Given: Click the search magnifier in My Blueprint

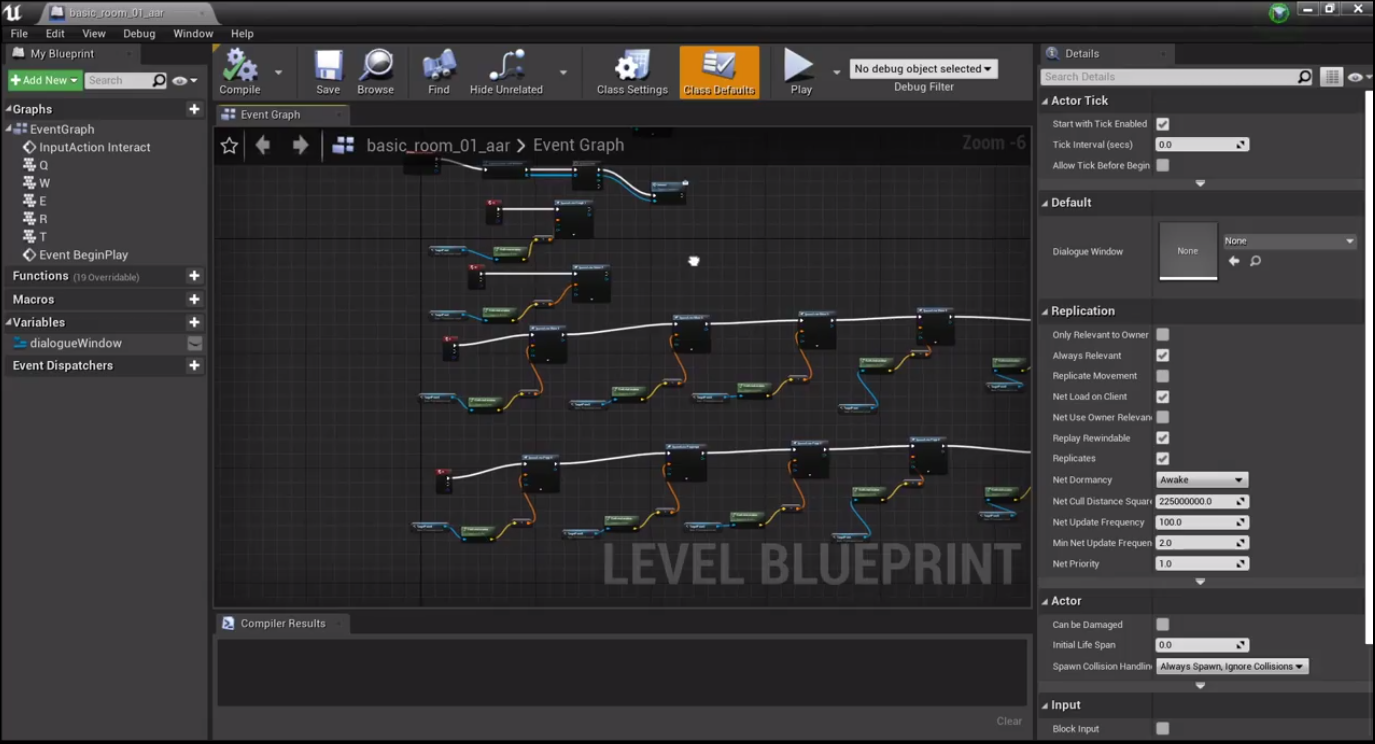Looking at the screenshot, I should tap(158, 80).
